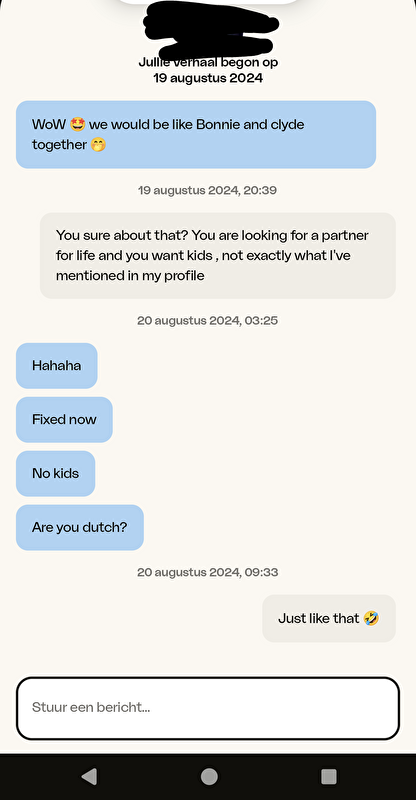
Task: Tap the Android recent apps square
Action: (329, 777)
